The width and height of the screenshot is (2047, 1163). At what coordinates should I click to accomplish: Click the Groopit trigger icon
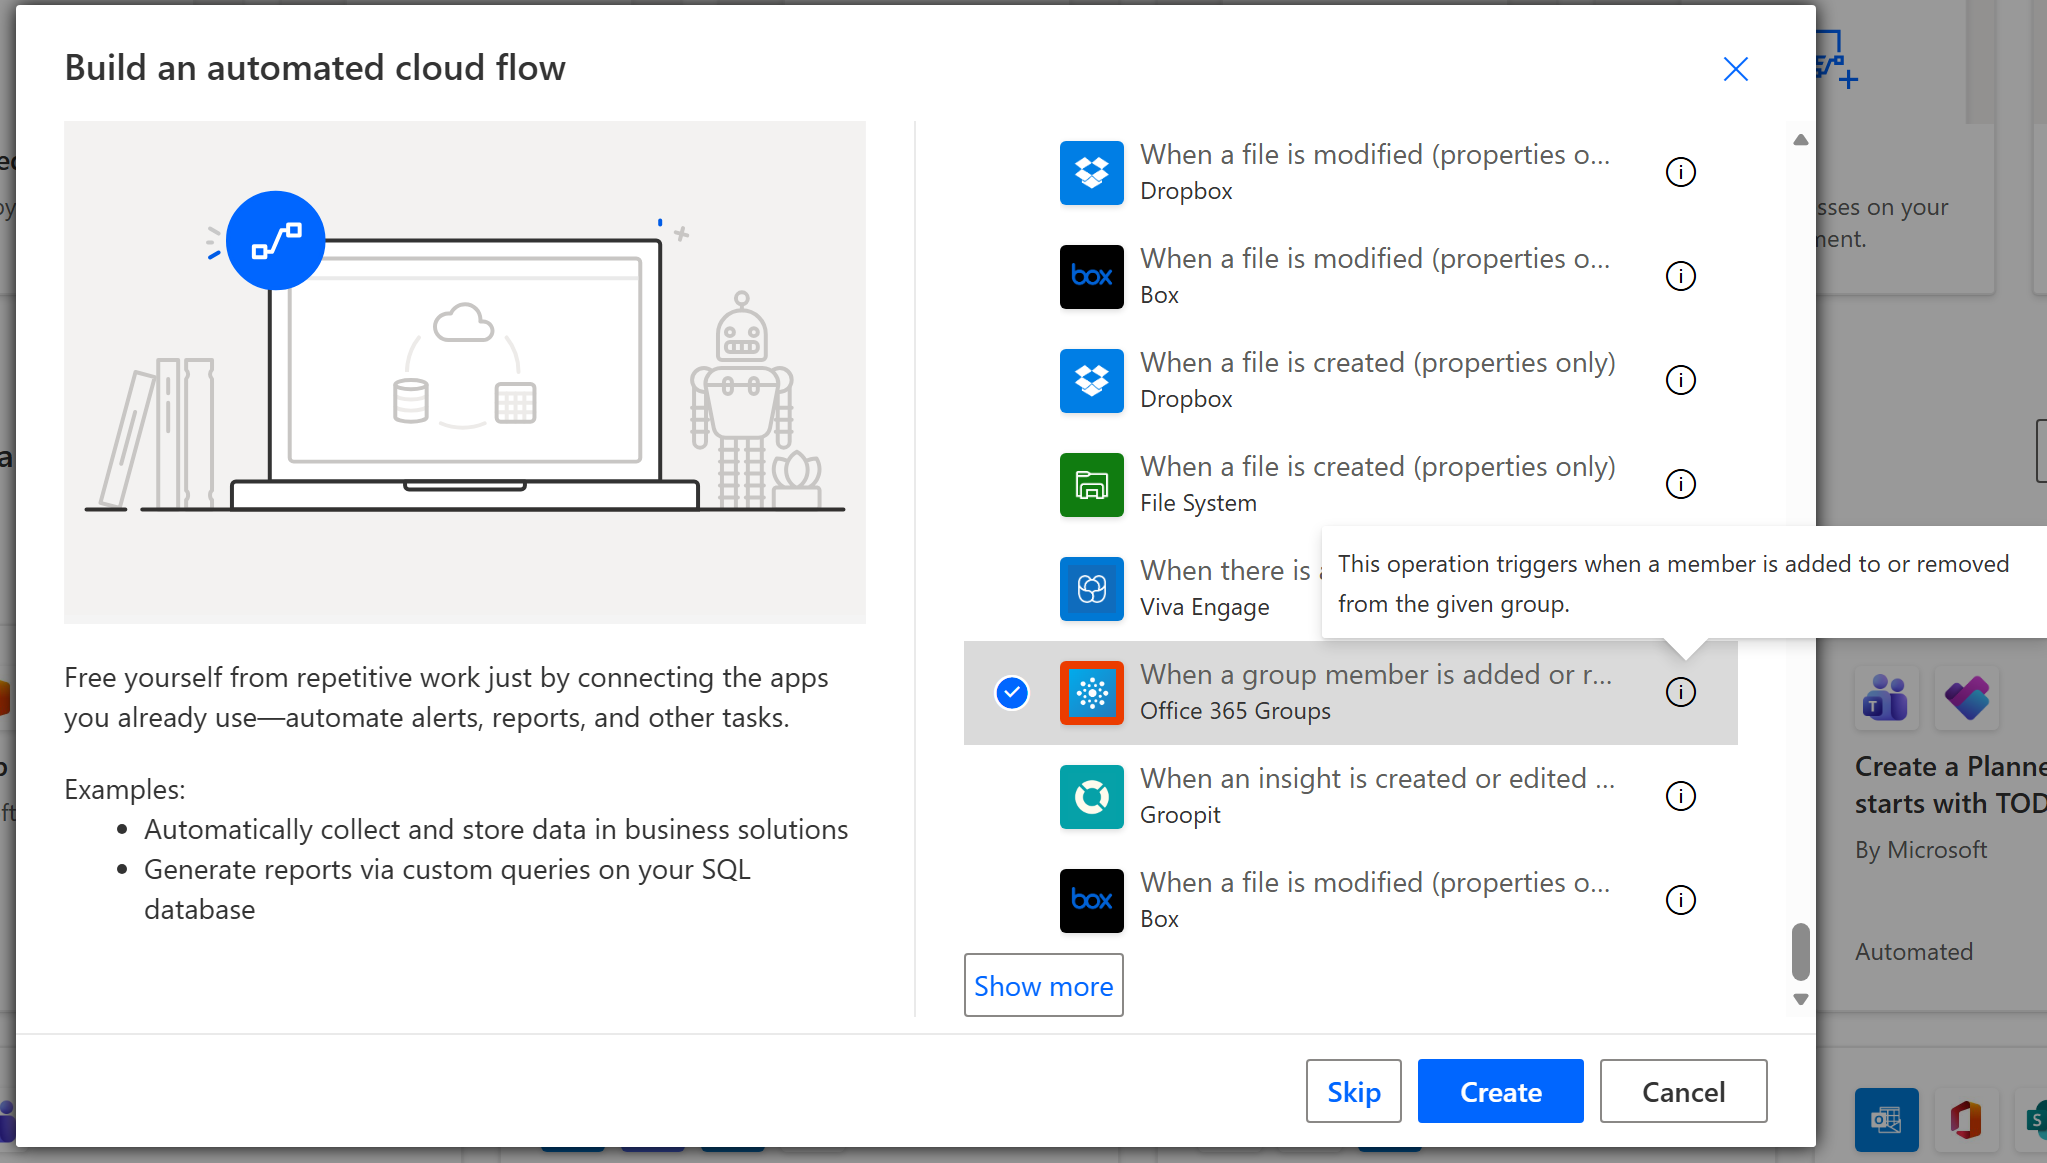1091,796
